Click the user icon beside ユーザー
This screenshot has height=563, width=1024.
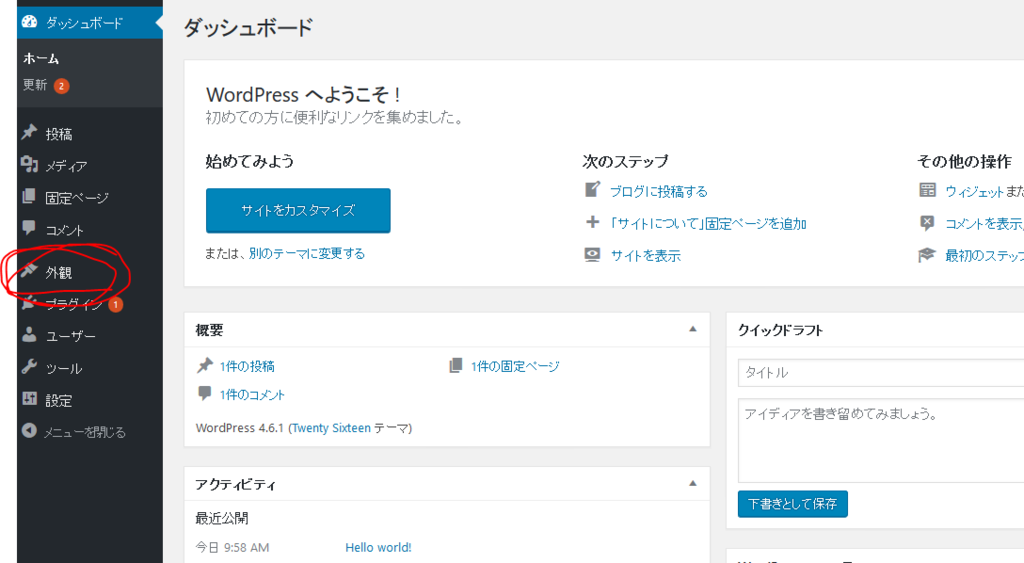click(29, 334)
